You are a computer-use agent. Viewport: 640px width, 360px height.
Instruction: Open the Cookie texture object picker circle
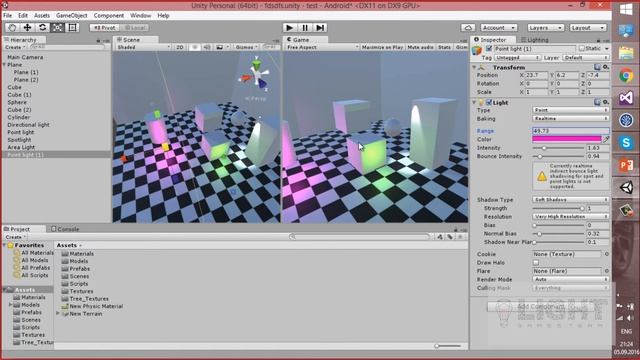pos(607,254)
